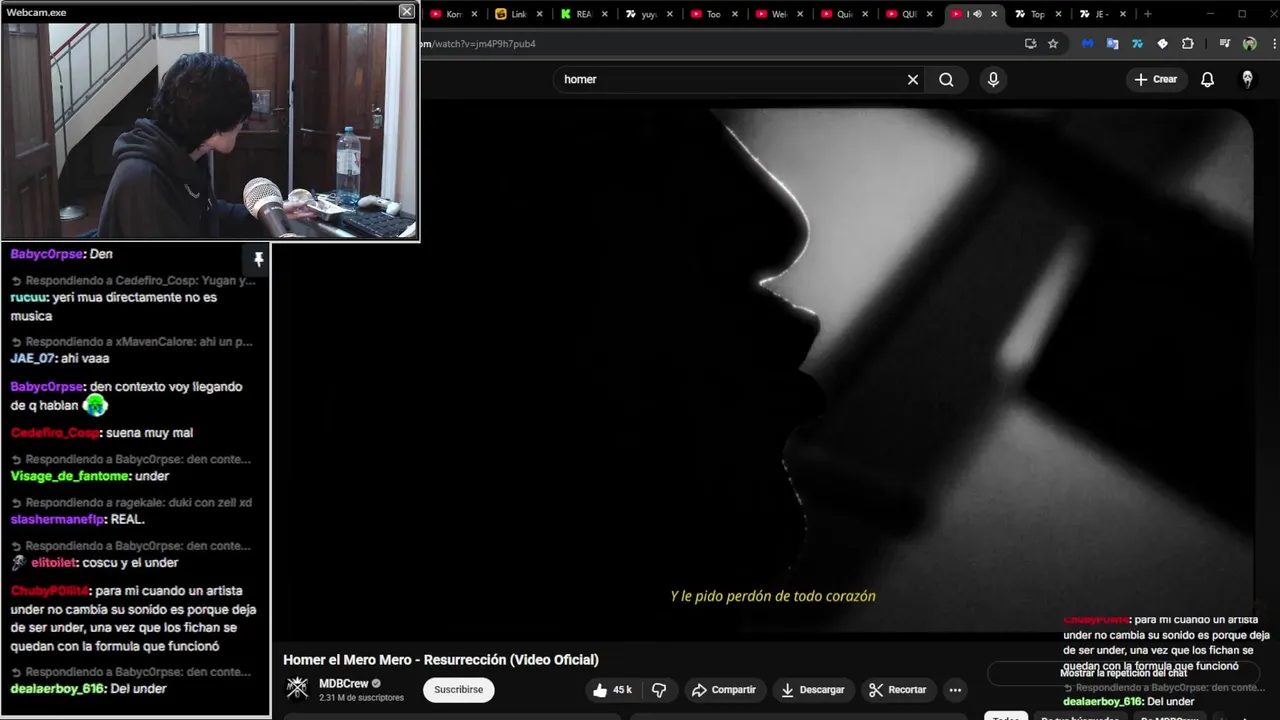
Task: Open the Google Translate extension
Action: coord(1112,44)
